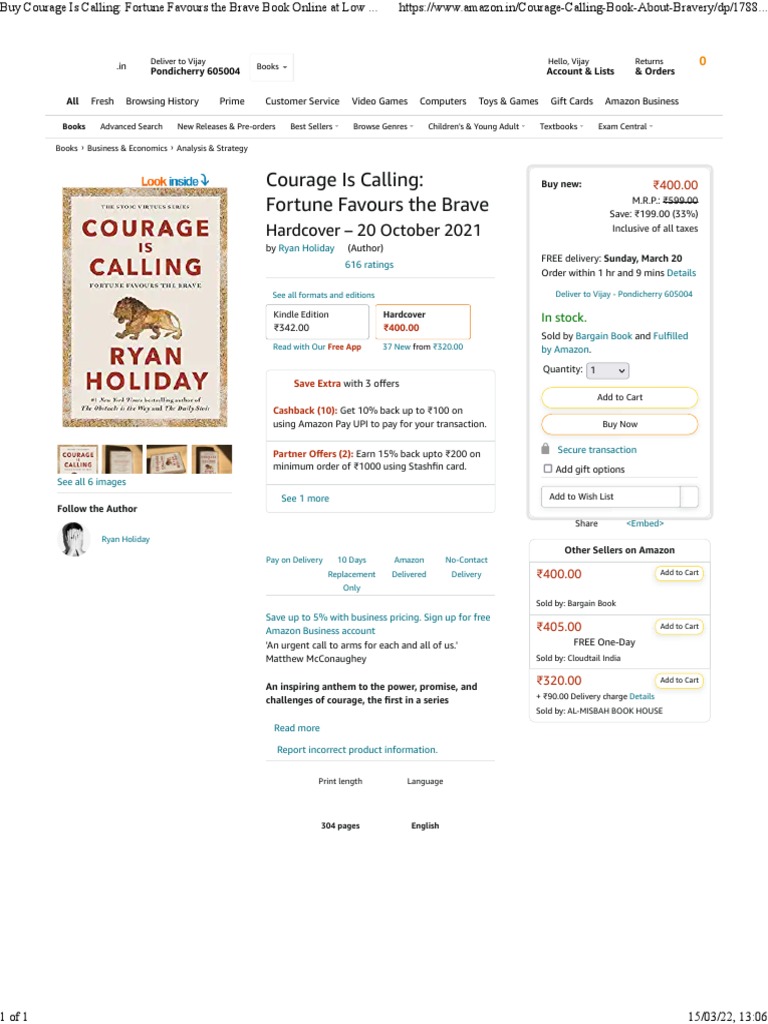Open the Best Sellers menu
Screen dimensions: 768x1024
click(x=314, y=127)
